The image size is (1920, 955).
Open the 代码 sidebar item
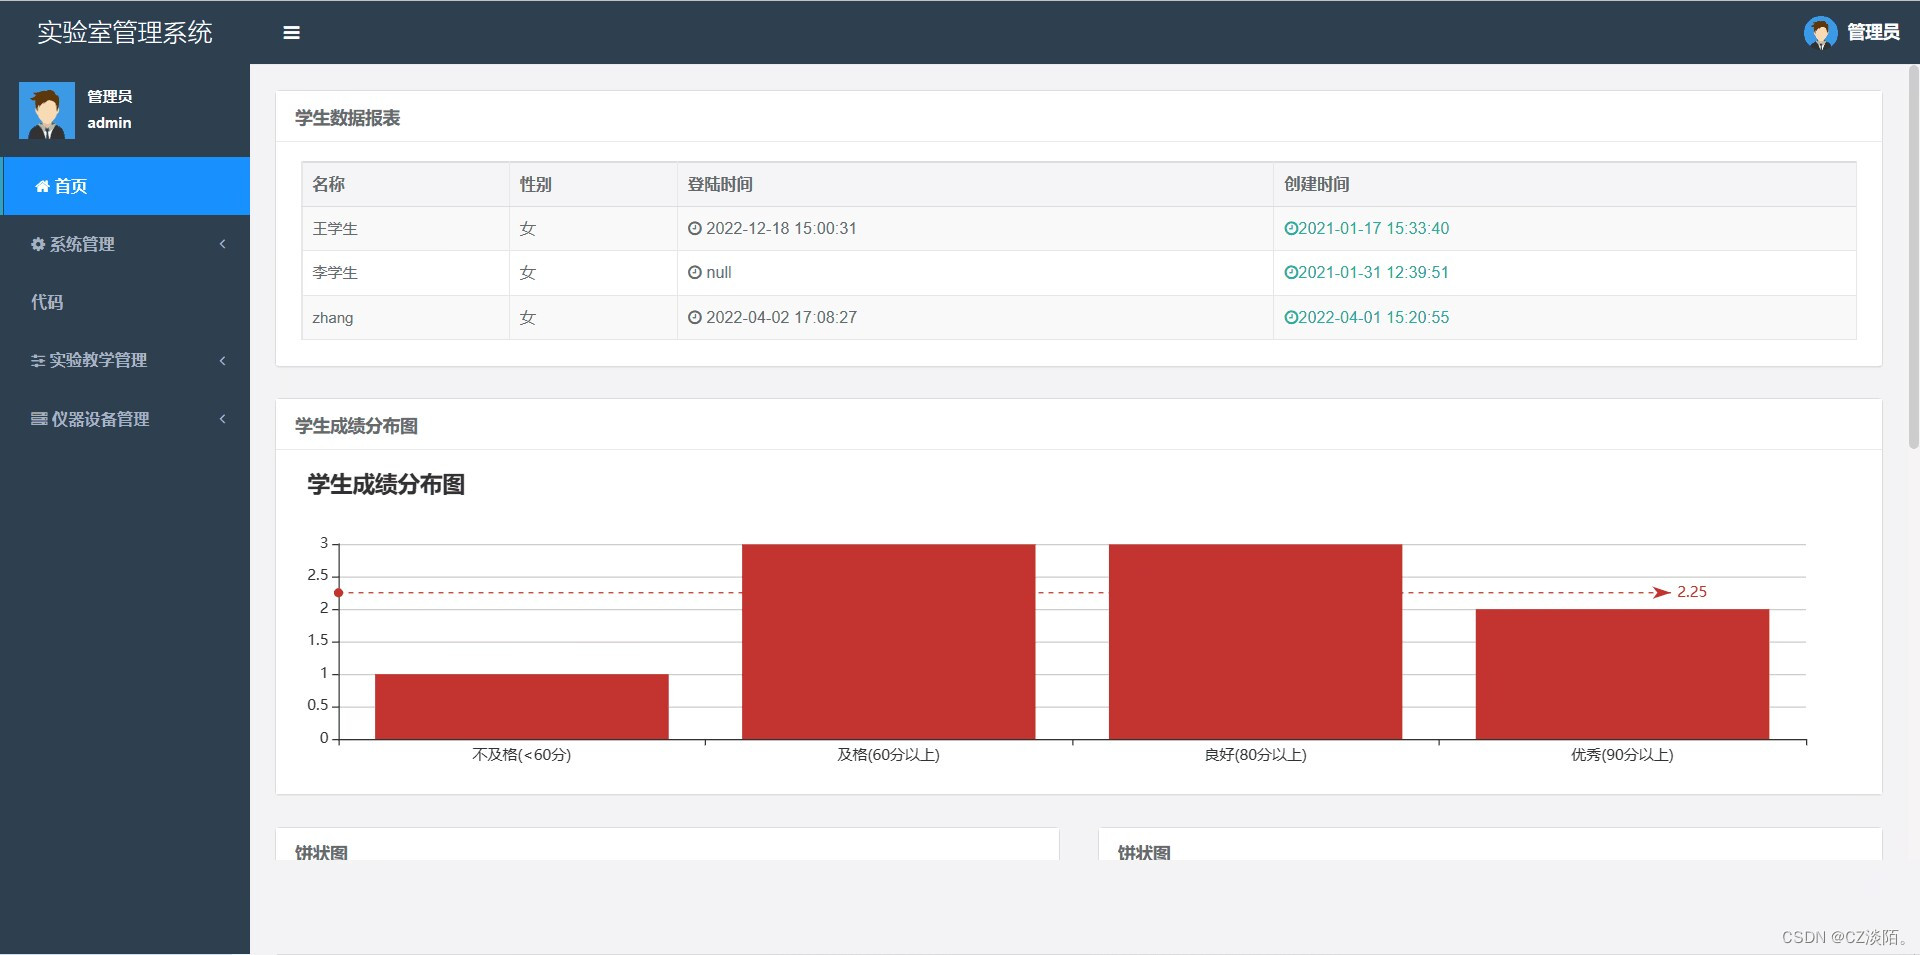pyautogui.click(x=126, y=302)
